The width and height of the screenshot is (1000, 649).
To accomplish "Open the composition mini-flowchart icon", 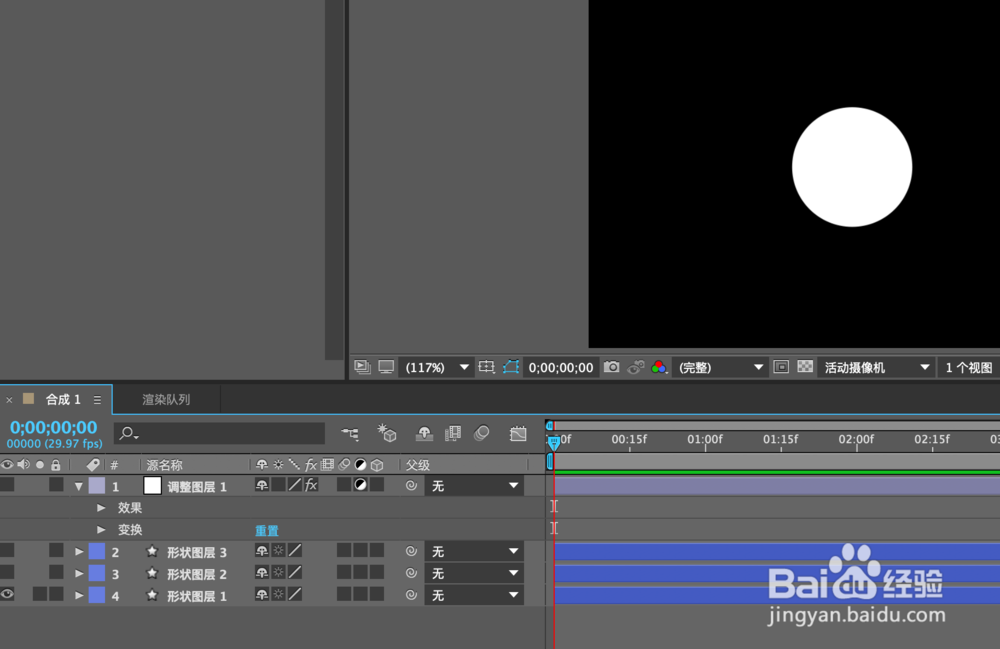I will [x=350, y=434].
